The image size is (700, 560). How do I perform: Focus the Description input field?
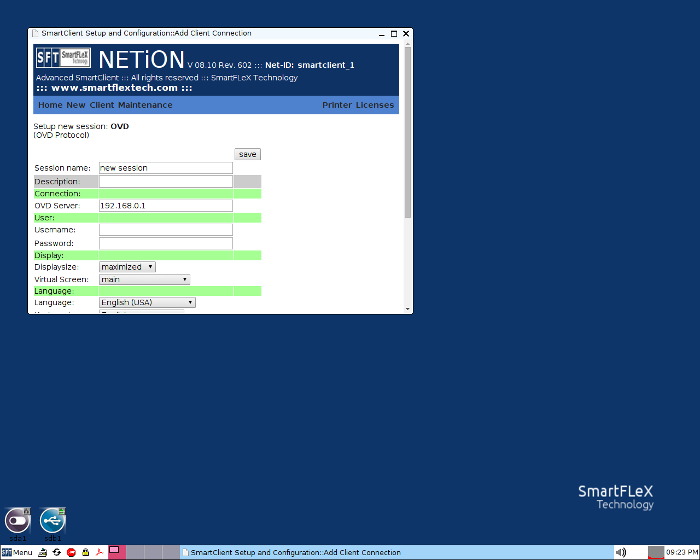point(166,181)
